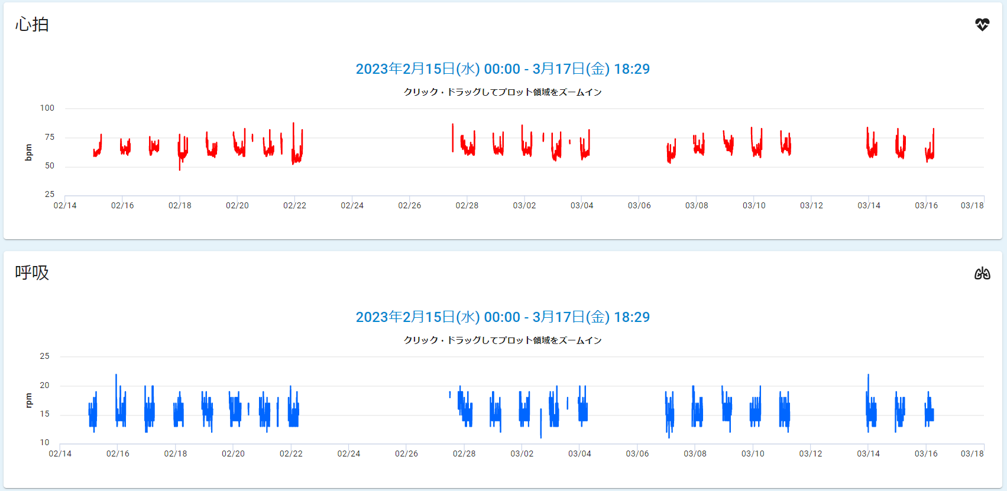Screen dimensions: 1007x491
Task: Click the bpm y-axis title
Action: coord(29,151)
